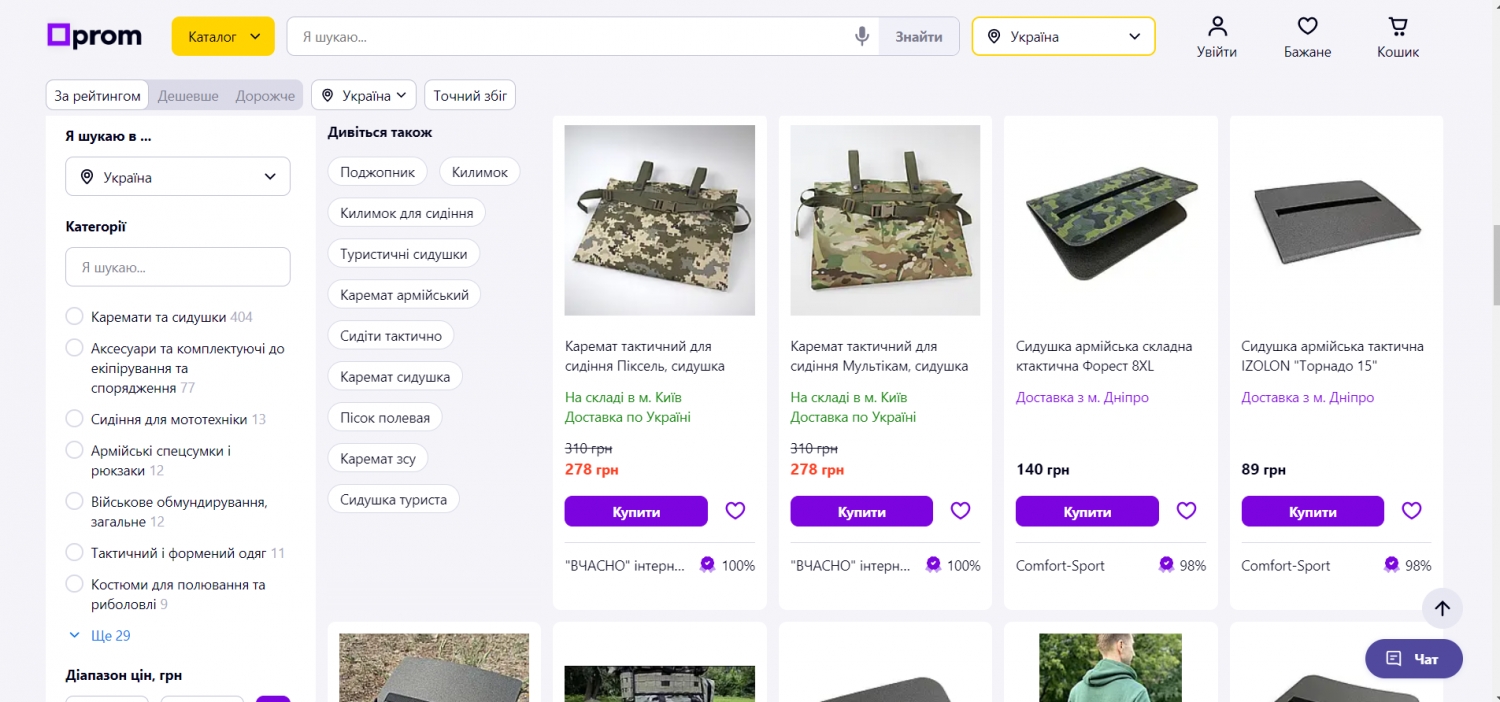The height and width of the screenshot is (702, 1500).
Task: Open the user login icon Увійти
Action: tap(1216, 37)
